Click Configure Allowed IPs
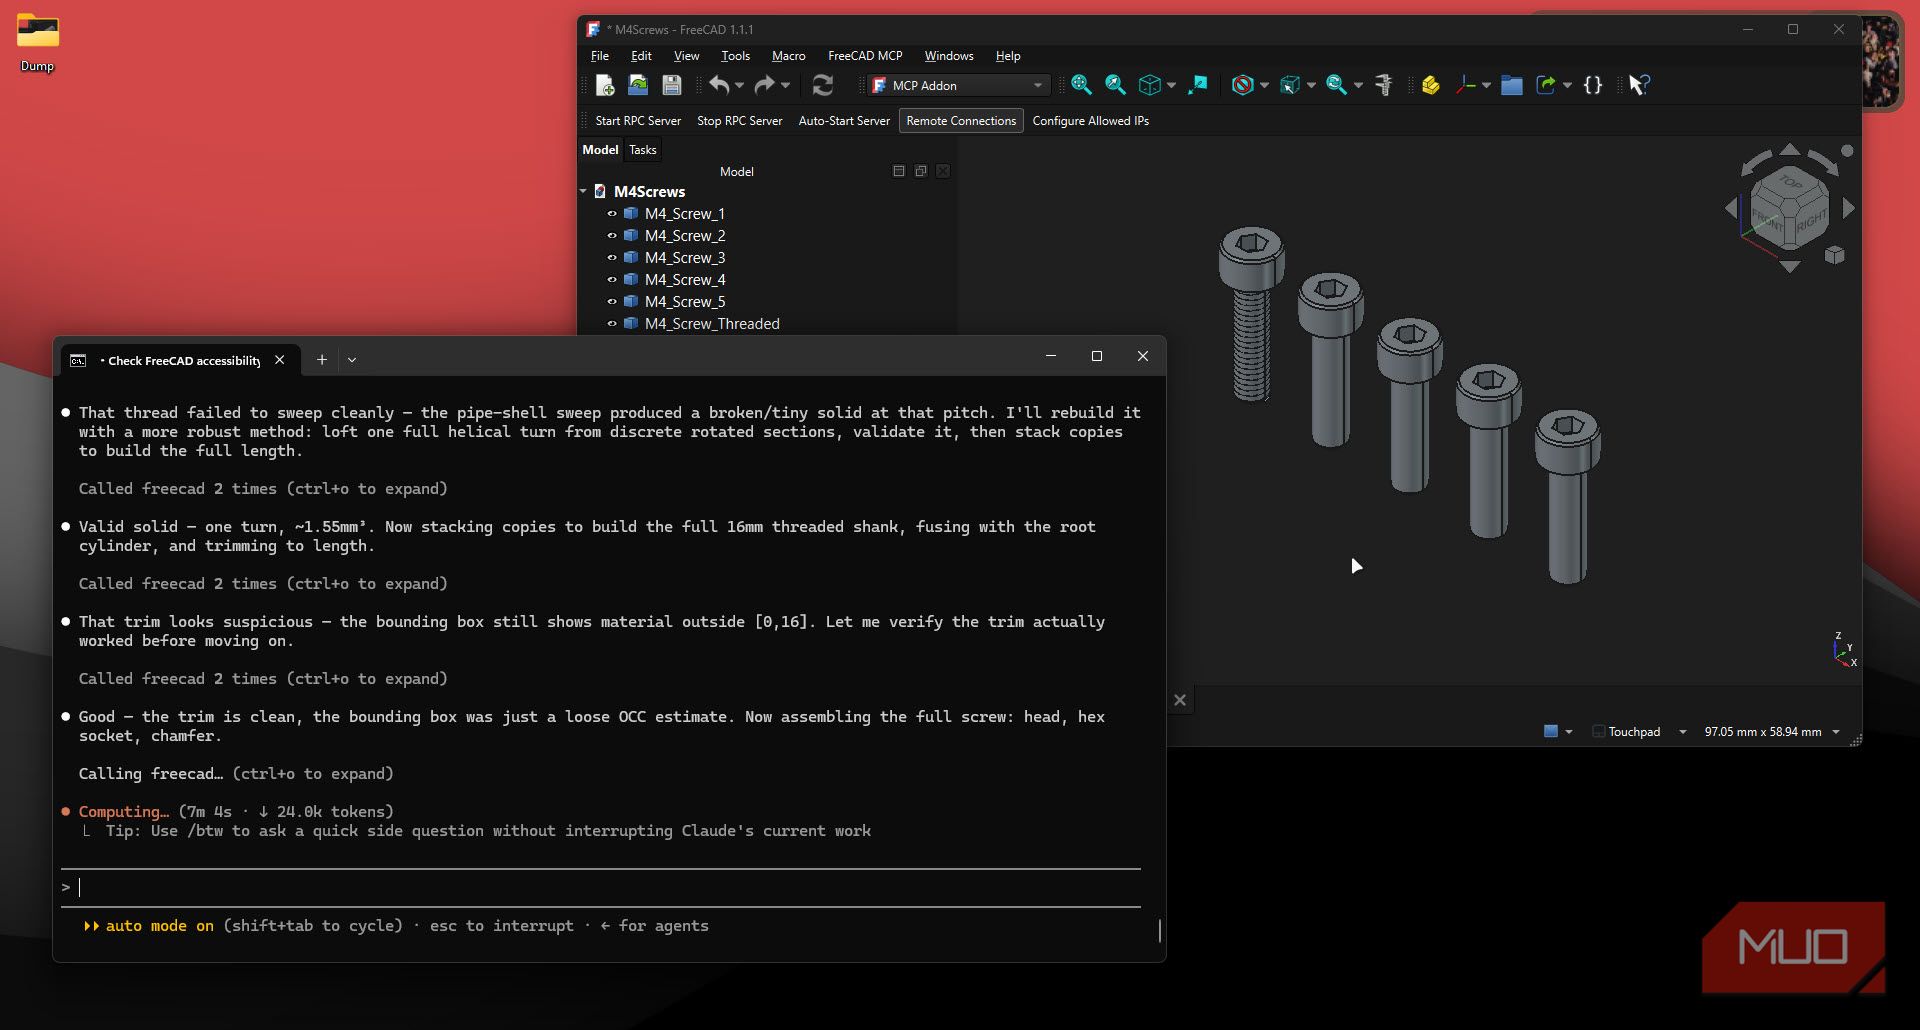The height and width of the screenshot is (1030, 1920). coord(1090,121)
